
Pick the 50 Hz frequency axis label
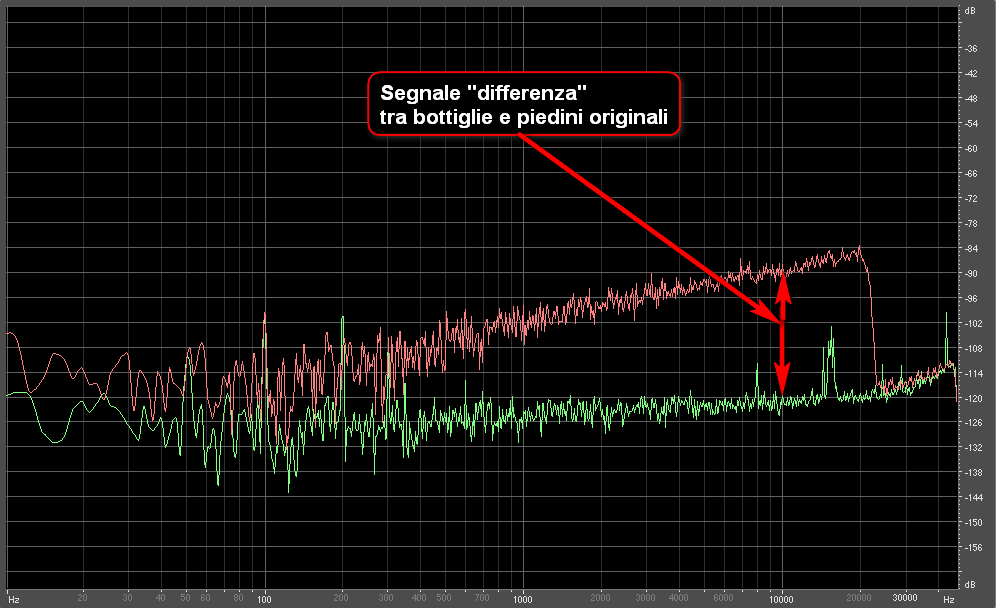click(185, 598)
